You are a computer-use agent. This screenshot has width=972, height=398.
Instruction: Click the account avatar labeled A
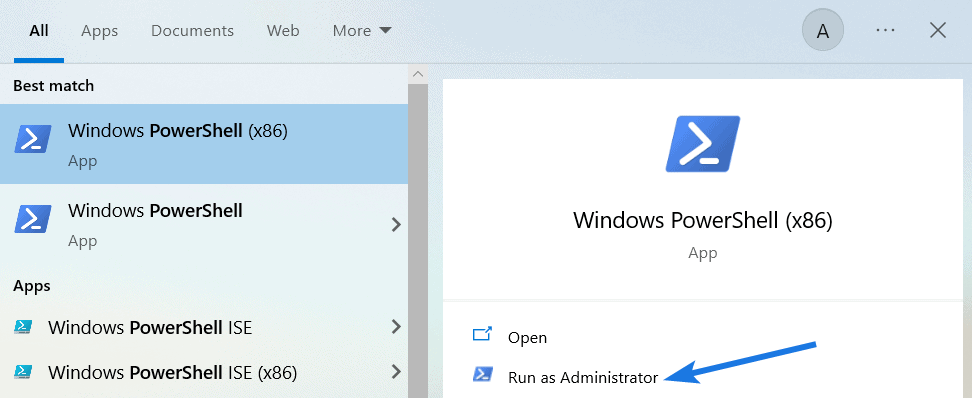tap(823, 31)
